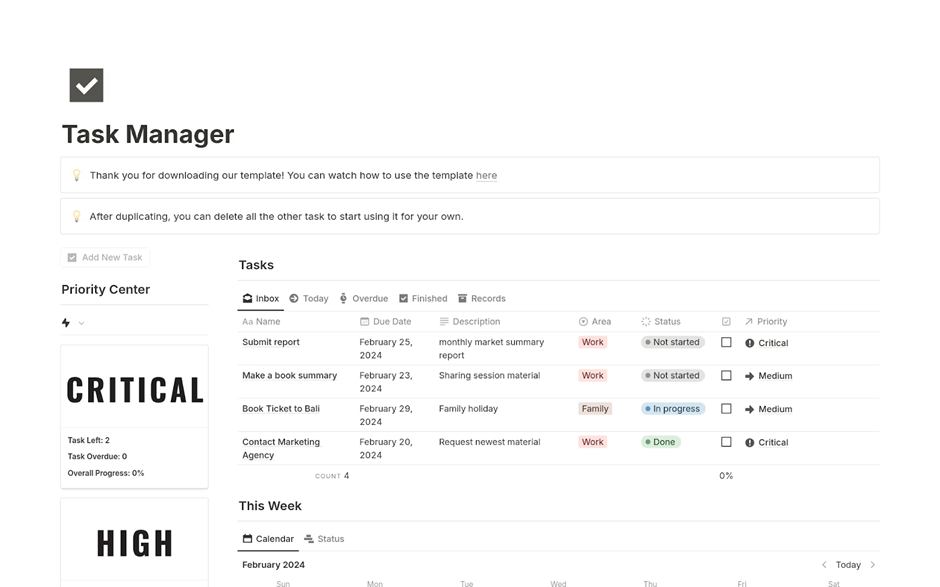Check the Book Ticket to Bali checkbox
This screenshot has width=940, height=587.
(x=726, y=409)
